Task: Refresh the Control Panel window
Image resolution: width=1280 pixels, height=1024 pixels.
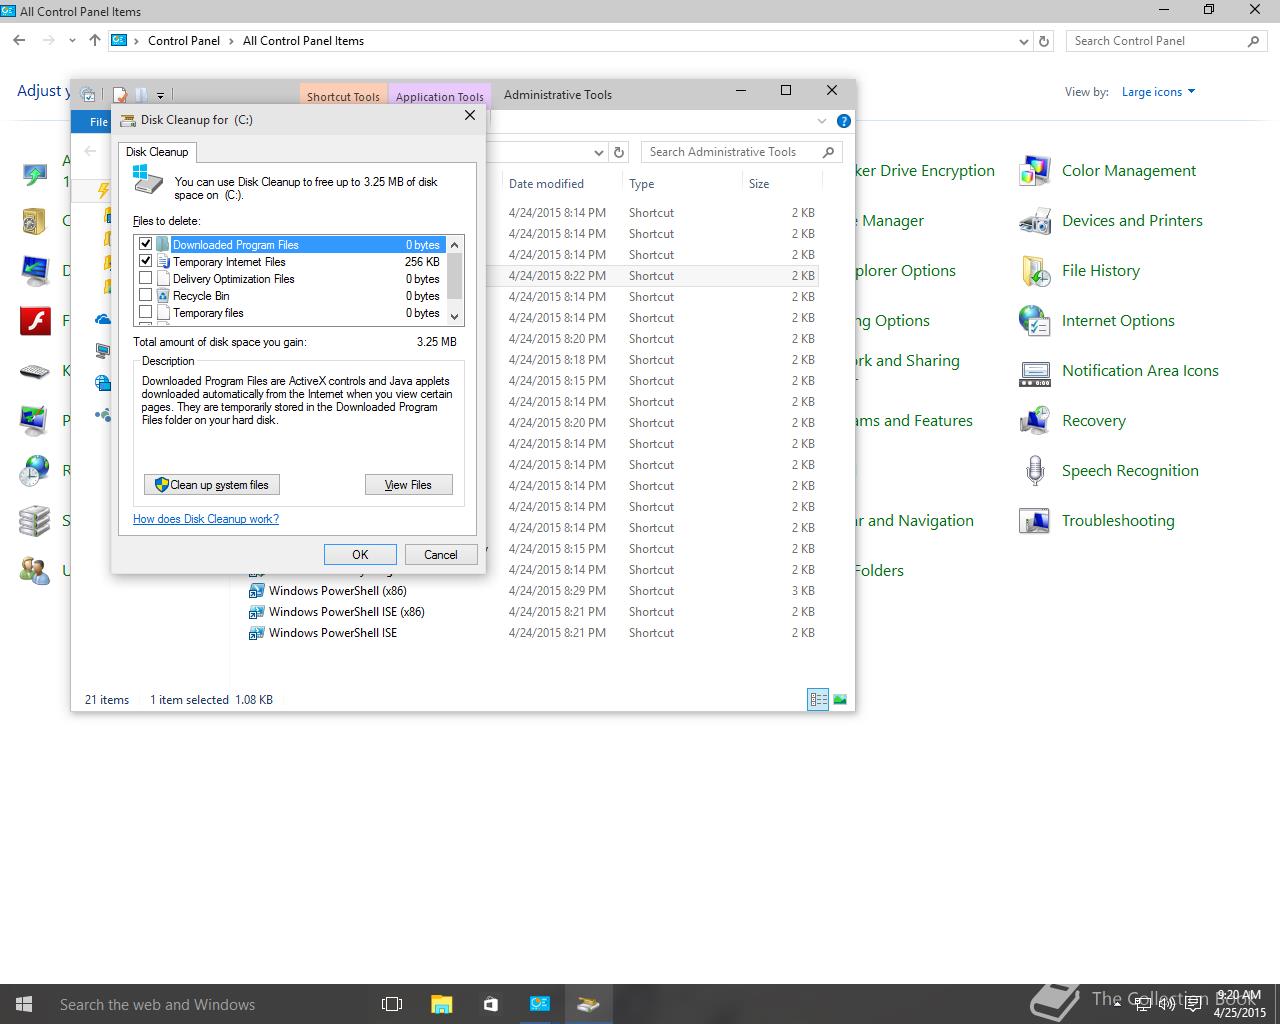Action: [1044, 41]
